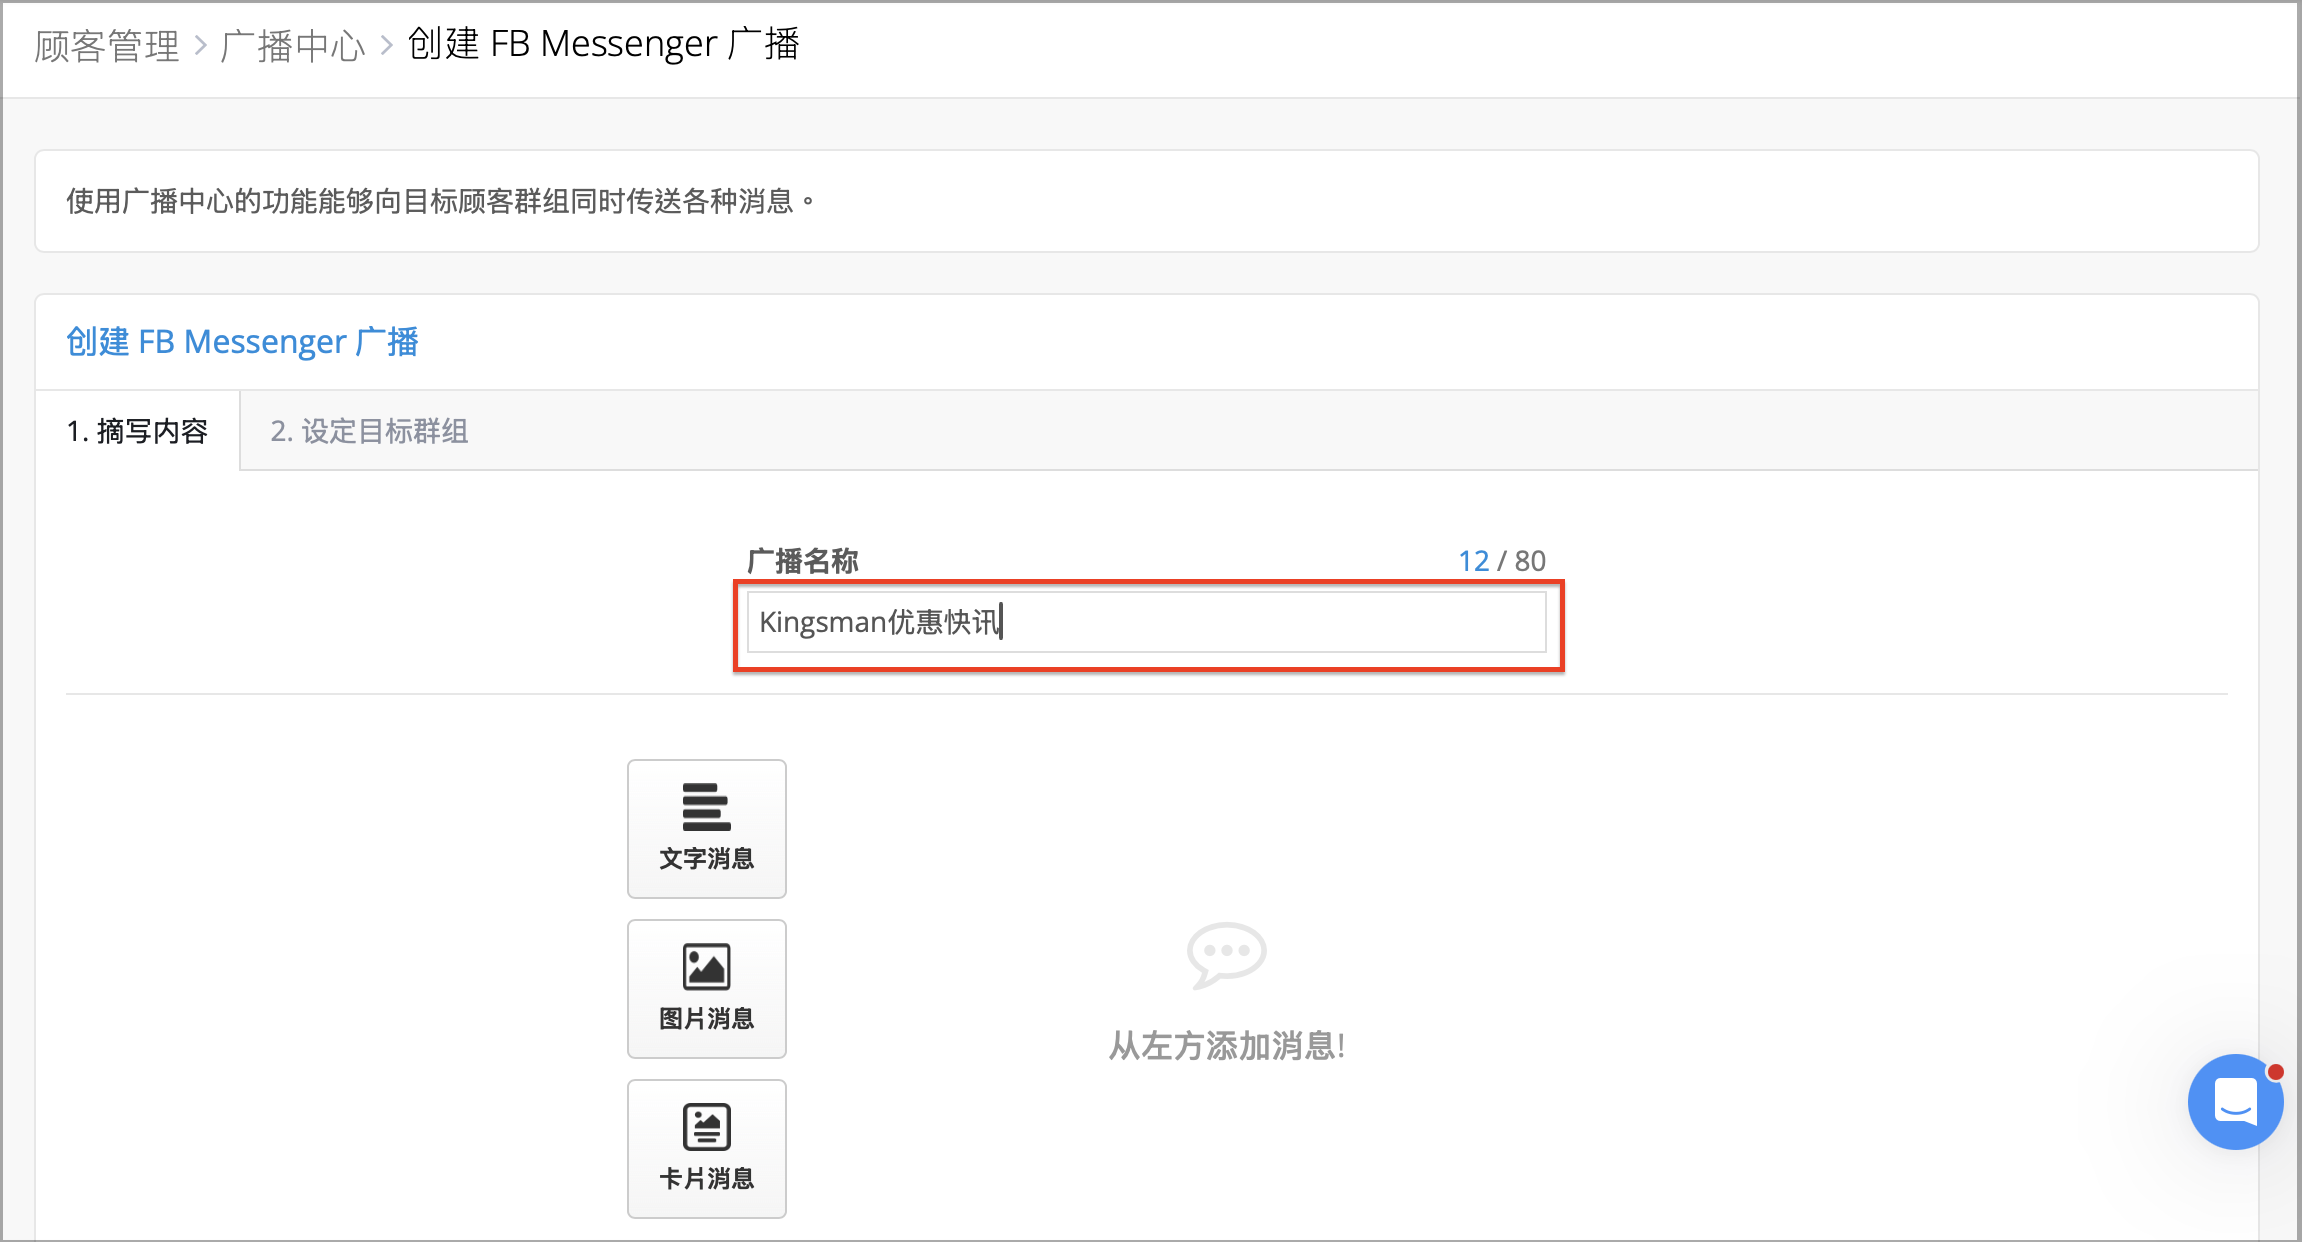The image size is (2302, 1242).
Task: Click the 使用广播中心的功能 description text
Action: pos(440,201)
